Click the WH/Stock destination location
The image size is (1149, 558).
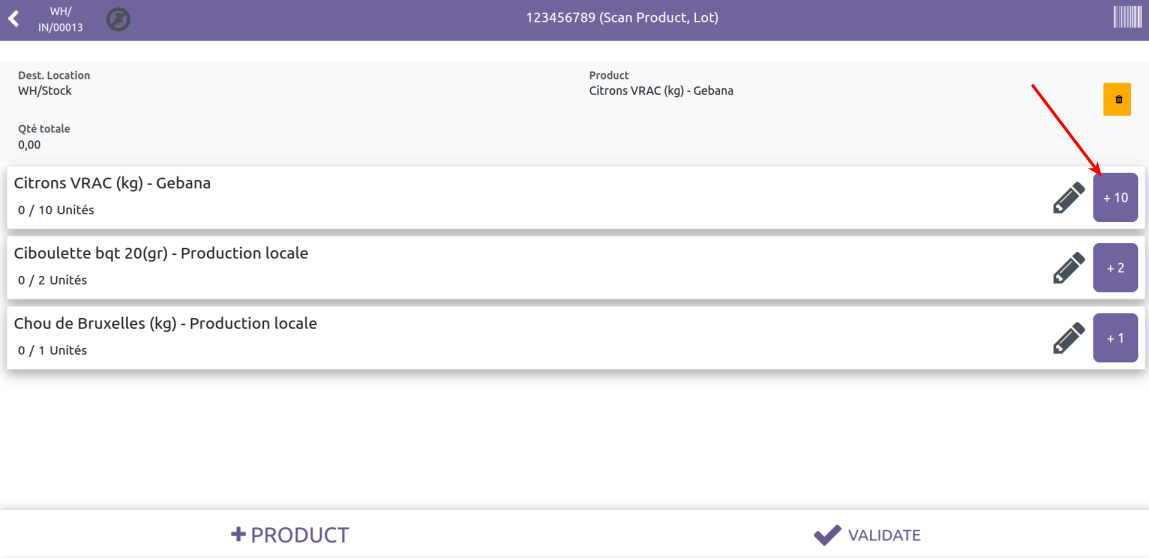45,91
